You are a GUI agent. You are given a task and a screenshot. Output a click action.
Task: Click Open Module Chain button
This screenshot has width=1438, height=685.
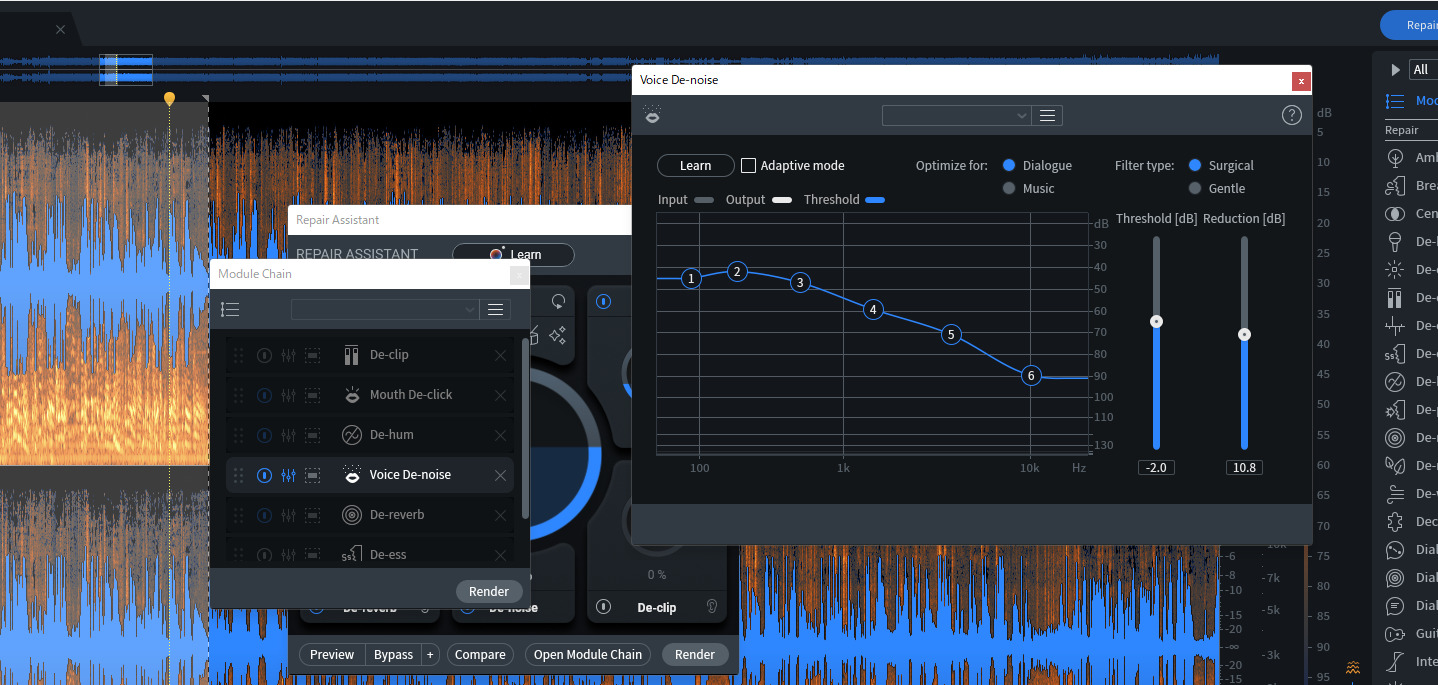(x=588, y=655)
